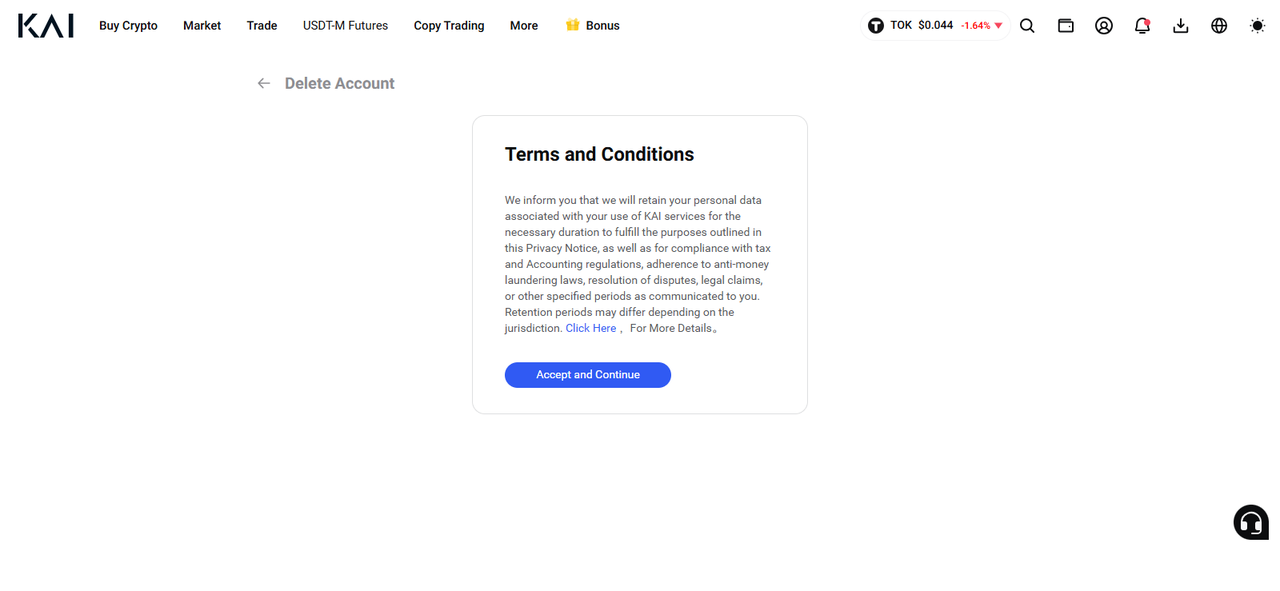The width and height of the screenshot is (1280, 591).
Task: Open language selector globe icon
Action: [1219, 26]
